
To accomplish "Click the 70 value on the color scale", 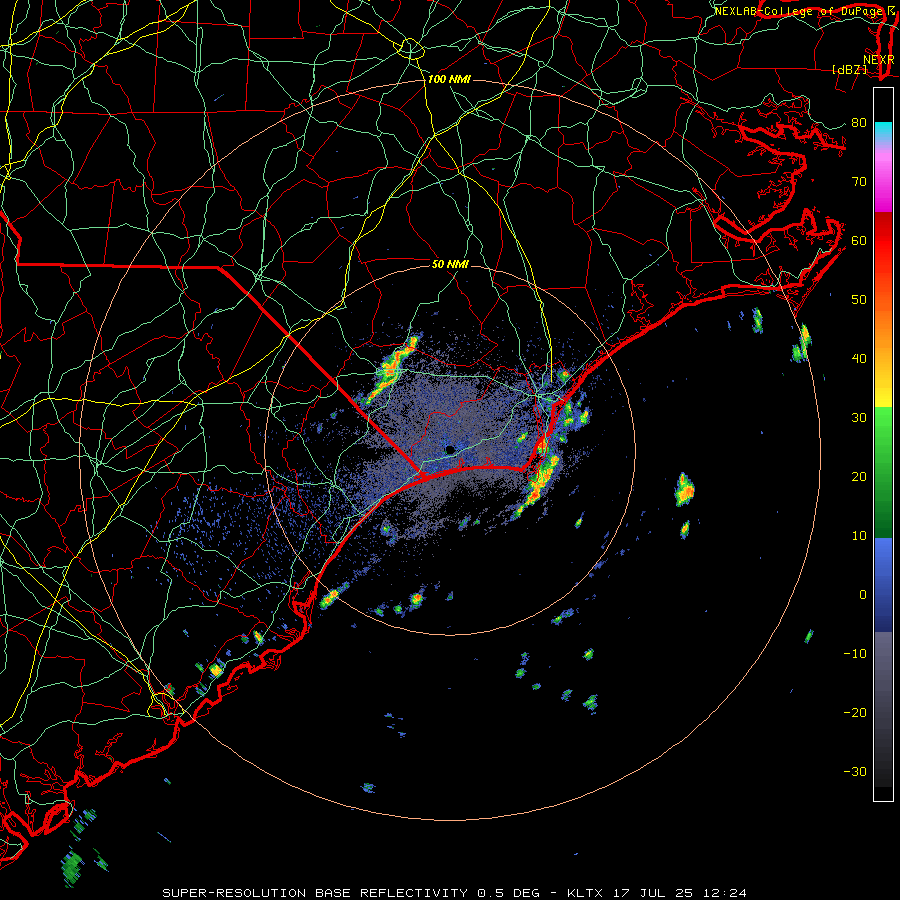I will (x=859, y=182).
